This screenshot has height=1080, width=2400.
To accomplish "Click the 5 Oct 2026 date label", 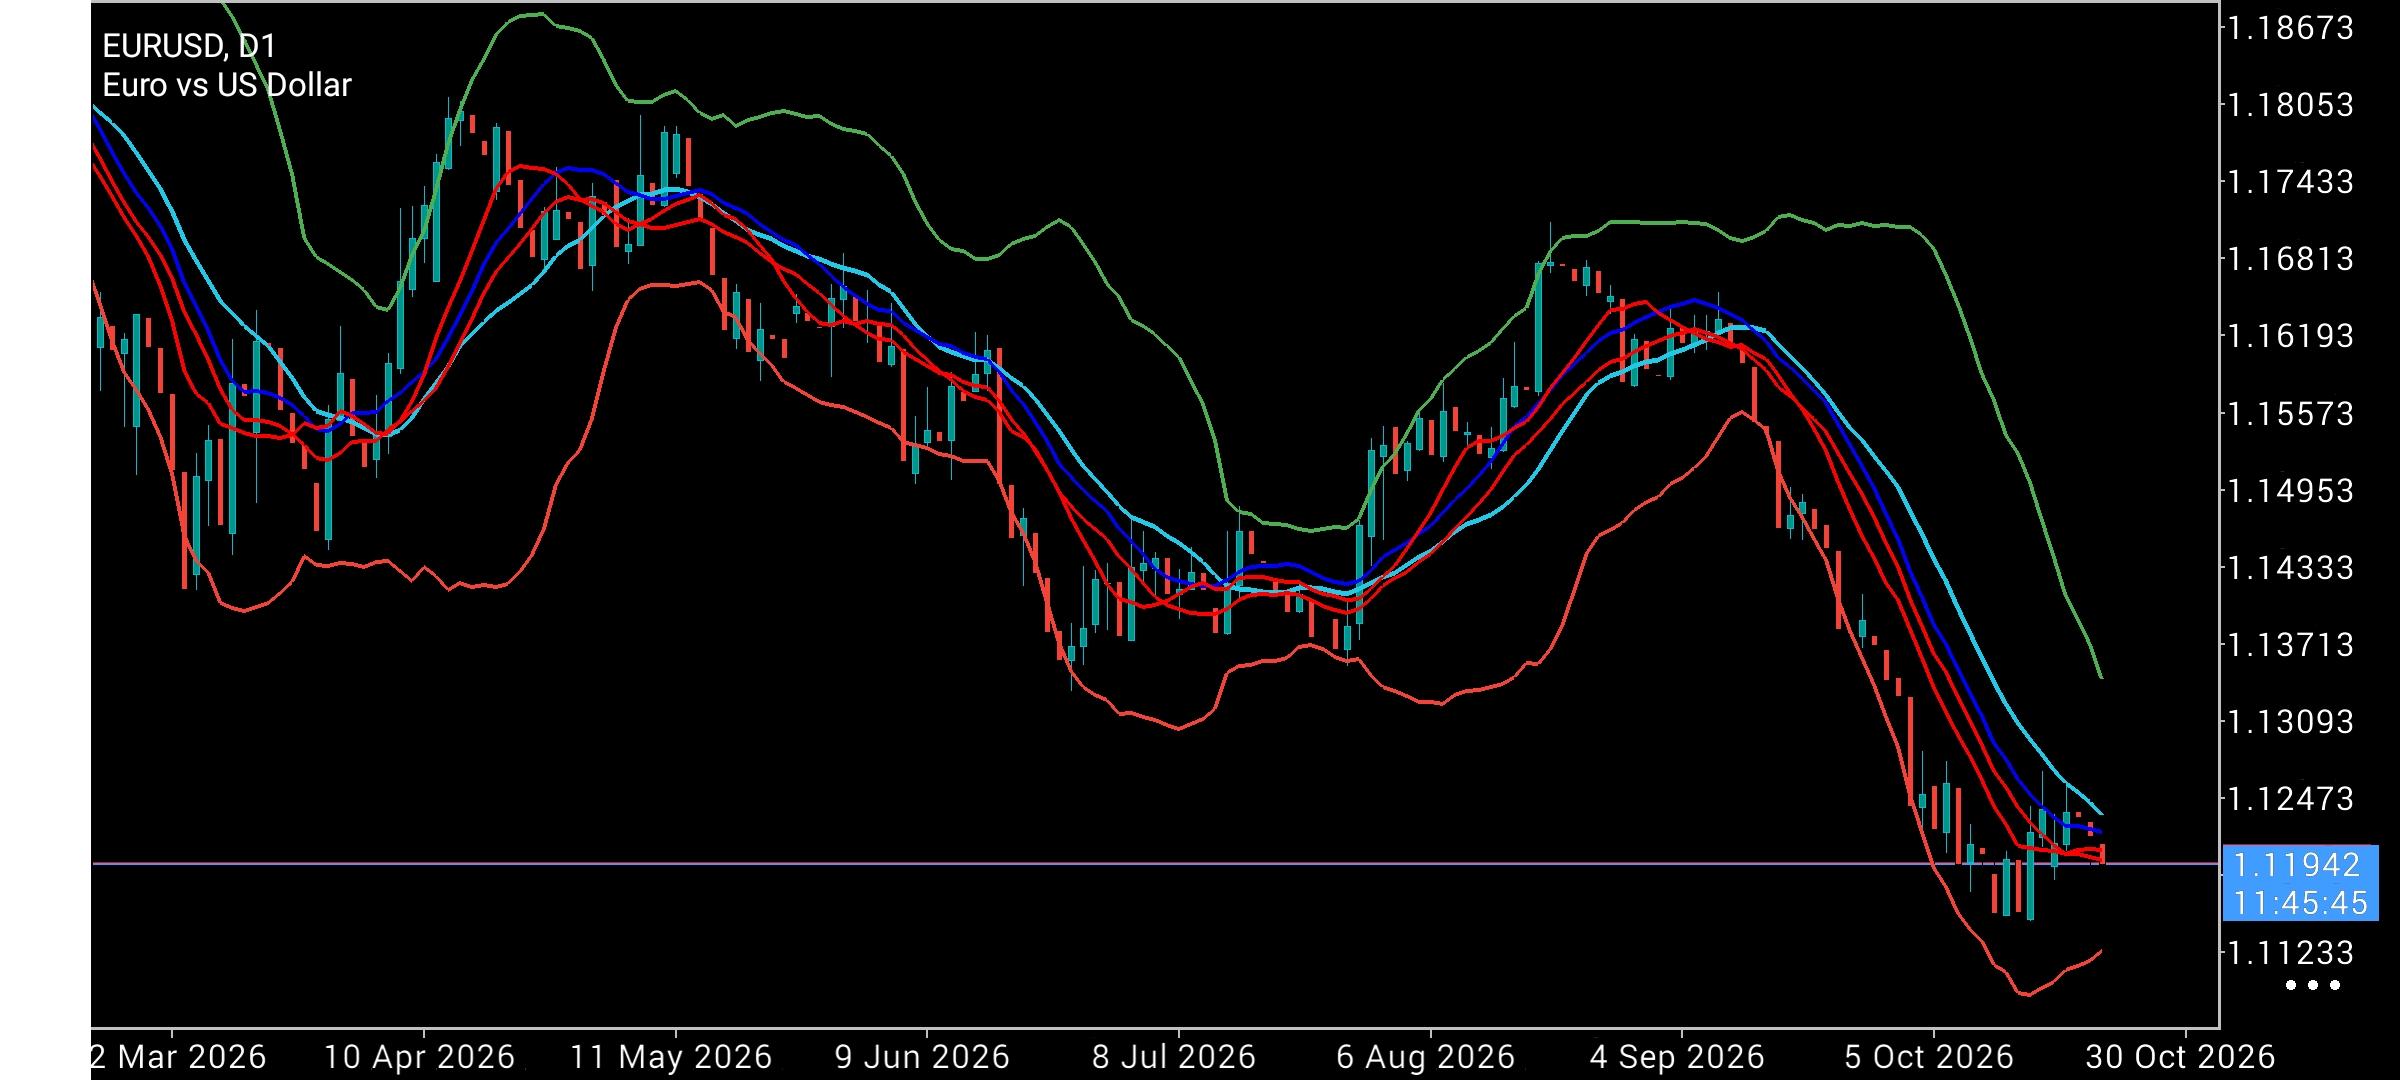I will tap(1929, 1057).
